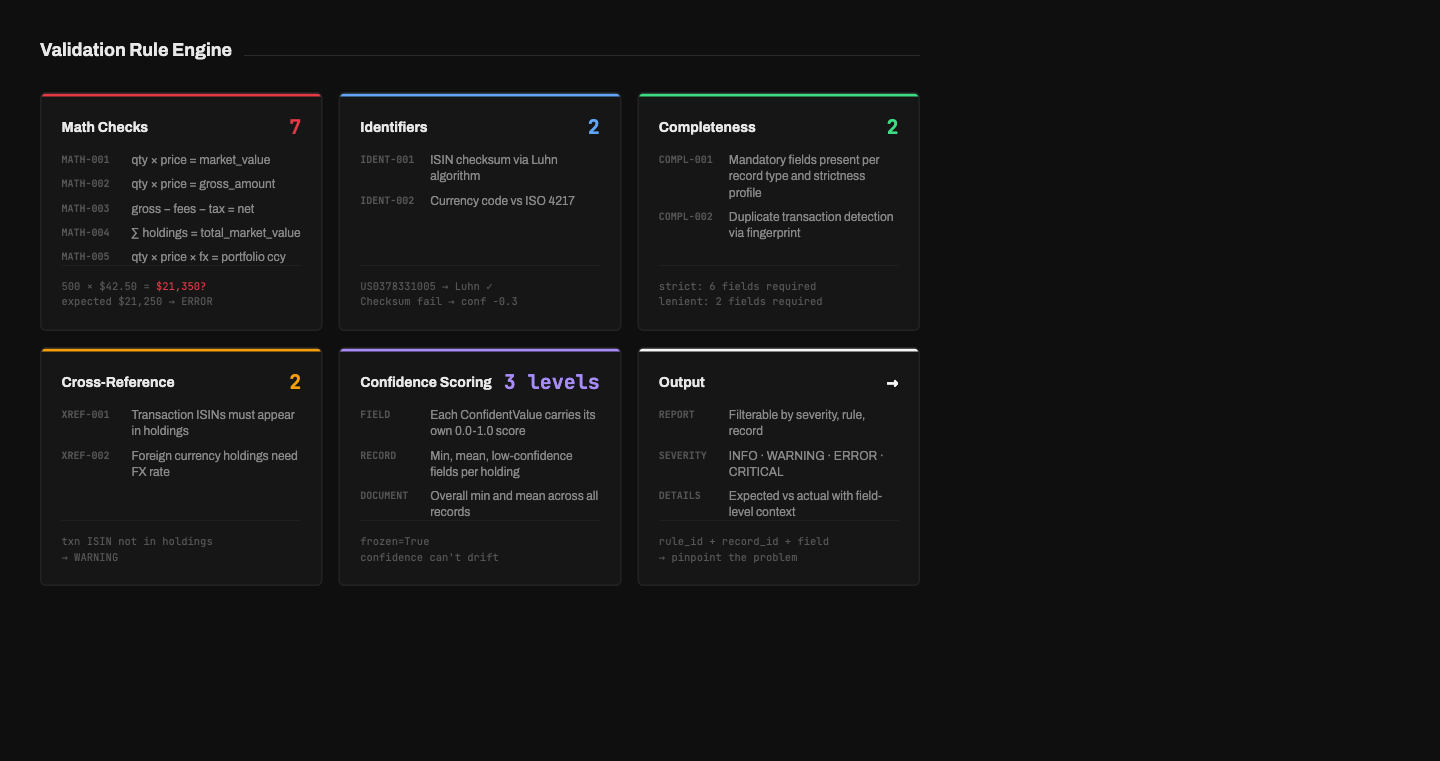
Task: Open the Math Checks card header
Action: click(x=104, y=127)
